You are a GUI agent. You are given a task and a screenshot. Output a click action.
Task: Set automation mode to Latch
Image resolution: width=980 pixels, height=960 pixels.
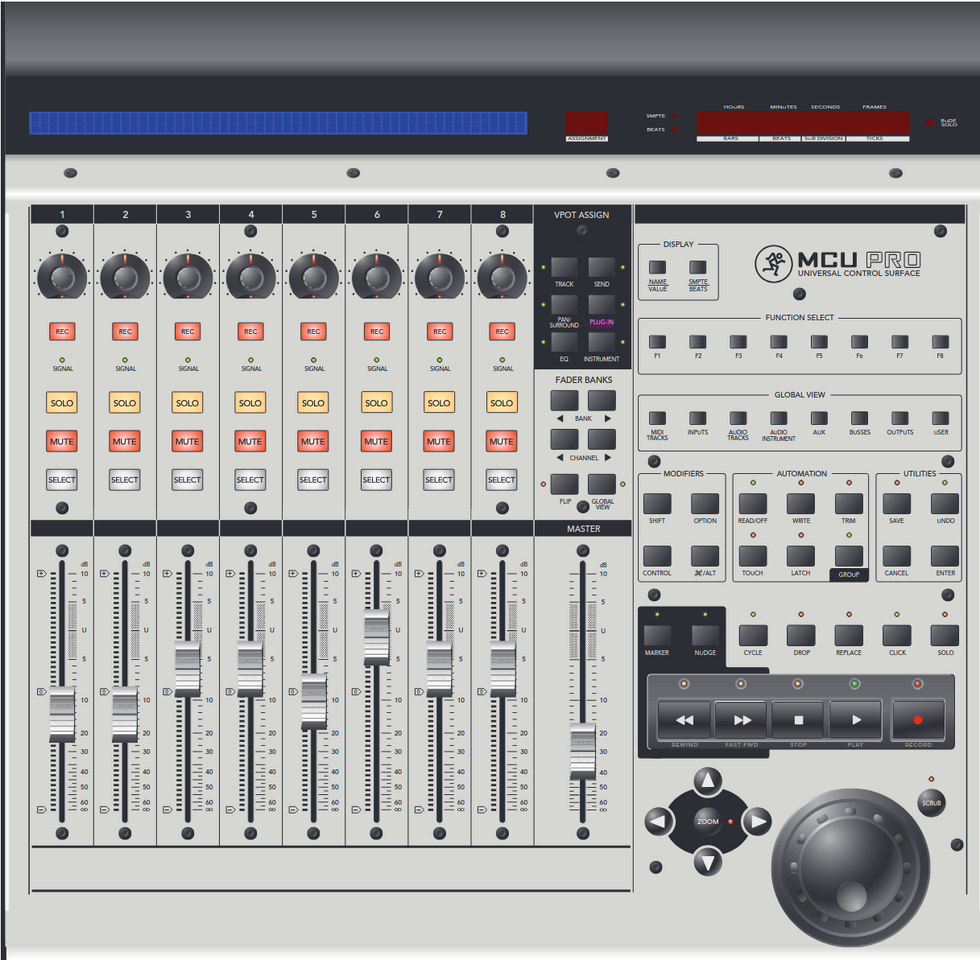[x=801, y=556]
